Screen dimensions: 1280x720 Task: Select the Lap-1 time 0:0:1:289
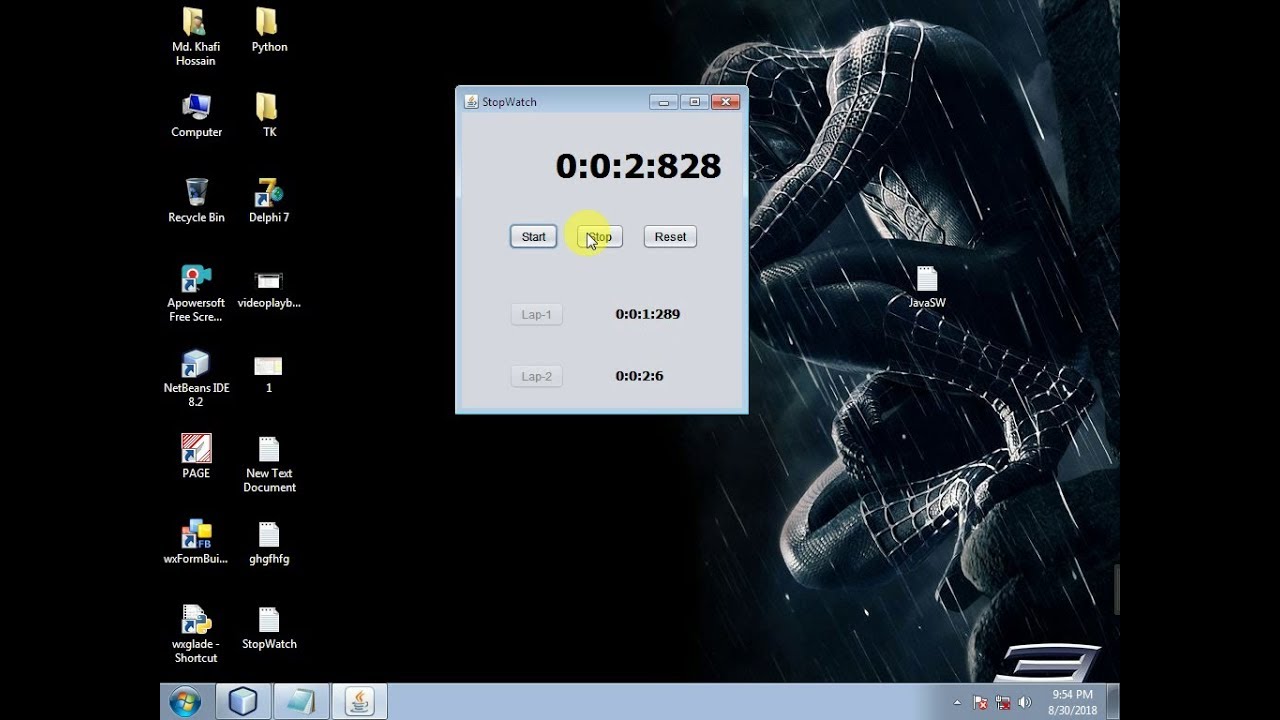647,314
